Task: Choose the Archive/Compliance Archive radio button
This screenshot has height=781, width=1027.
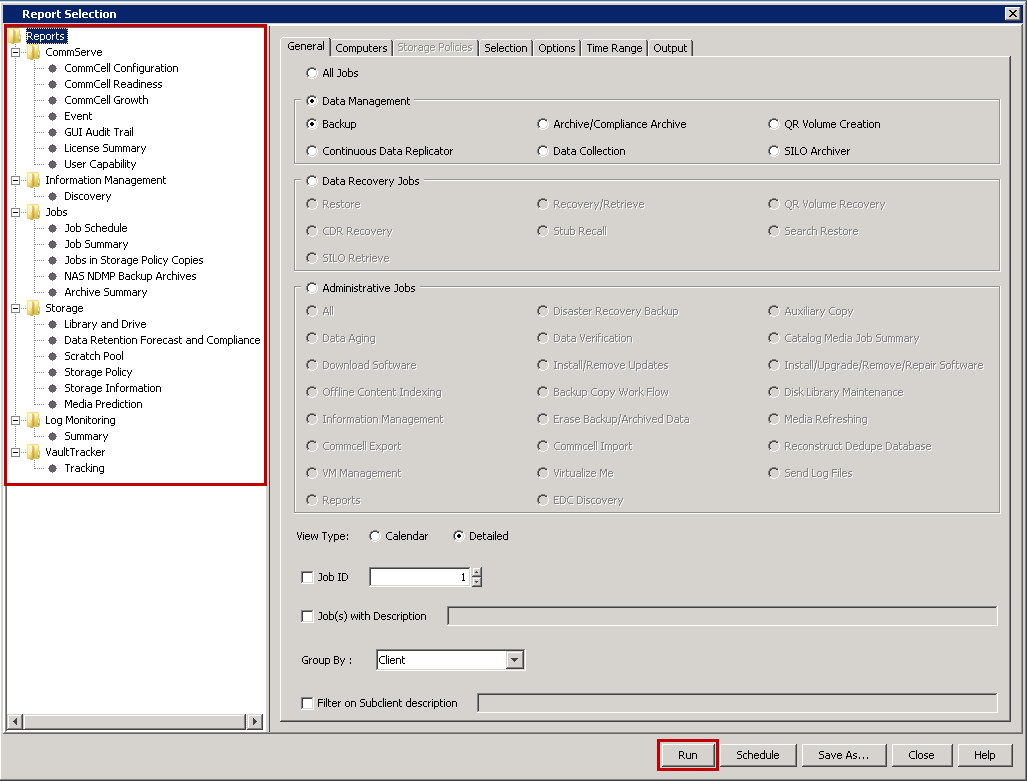Action: [x=542, y=124]
